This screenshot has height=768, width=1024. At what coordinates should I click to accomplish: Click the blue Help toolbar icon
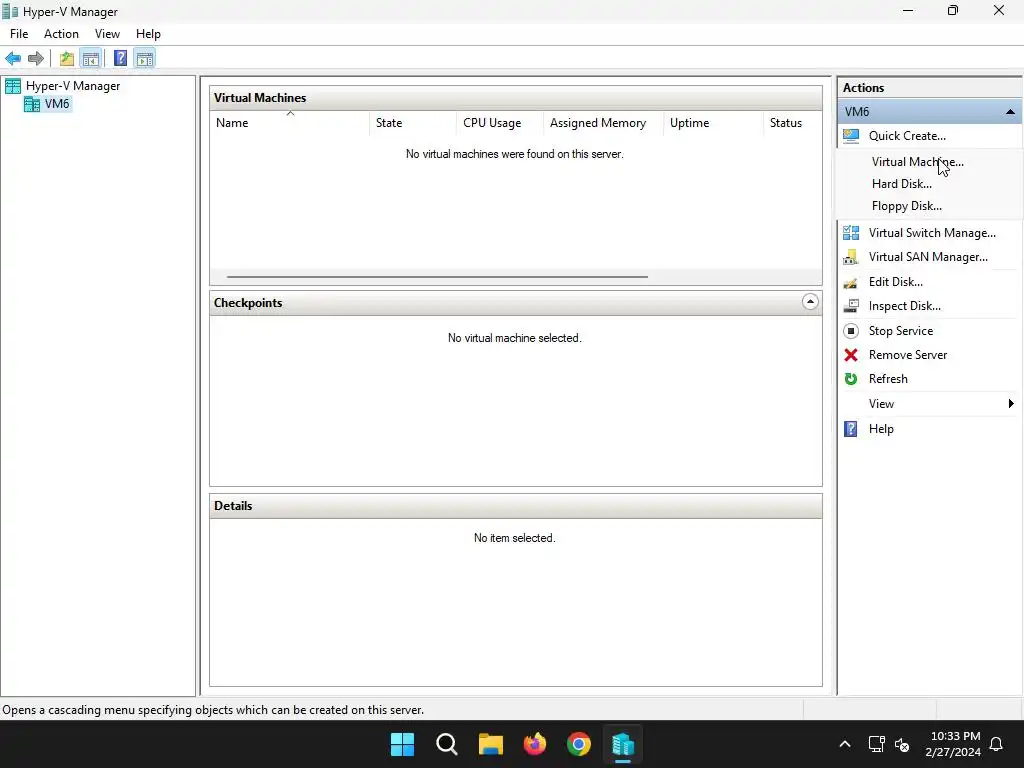click(120, 59)
